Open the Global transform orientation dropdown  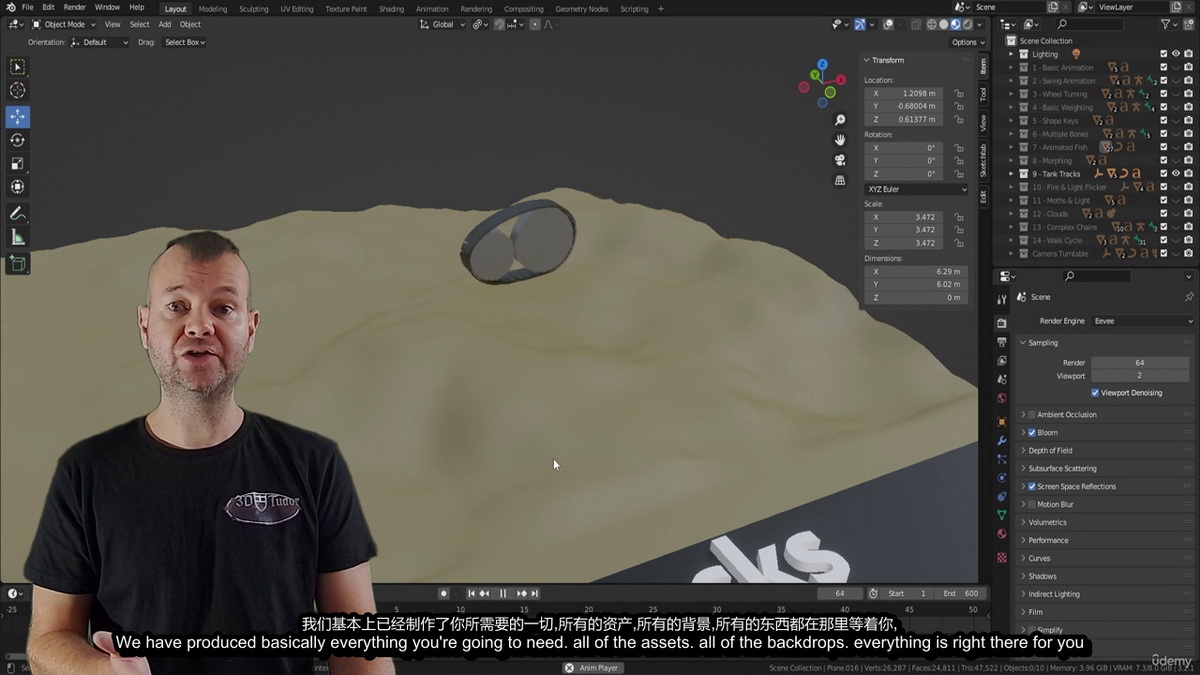(x=442, y=24)
